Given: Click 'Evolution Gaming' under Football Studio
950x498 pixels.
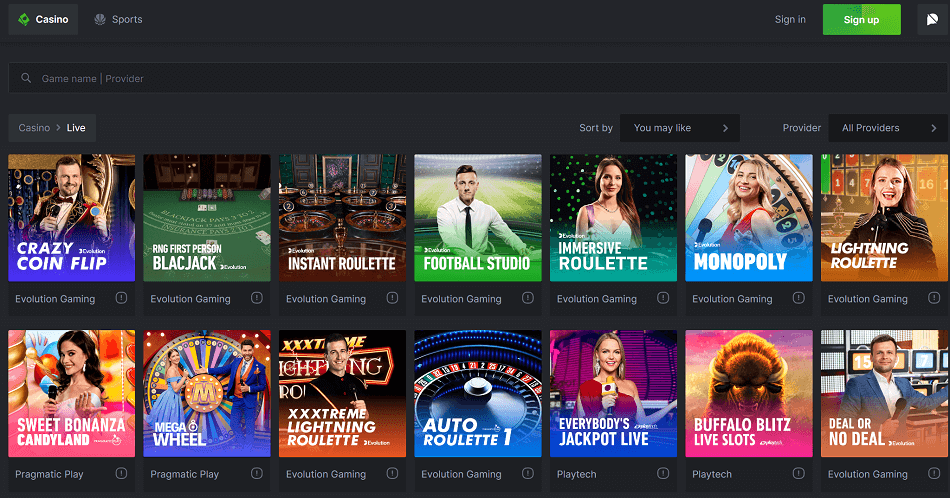Looking at the screenshot, I should (x=462, y=299).
